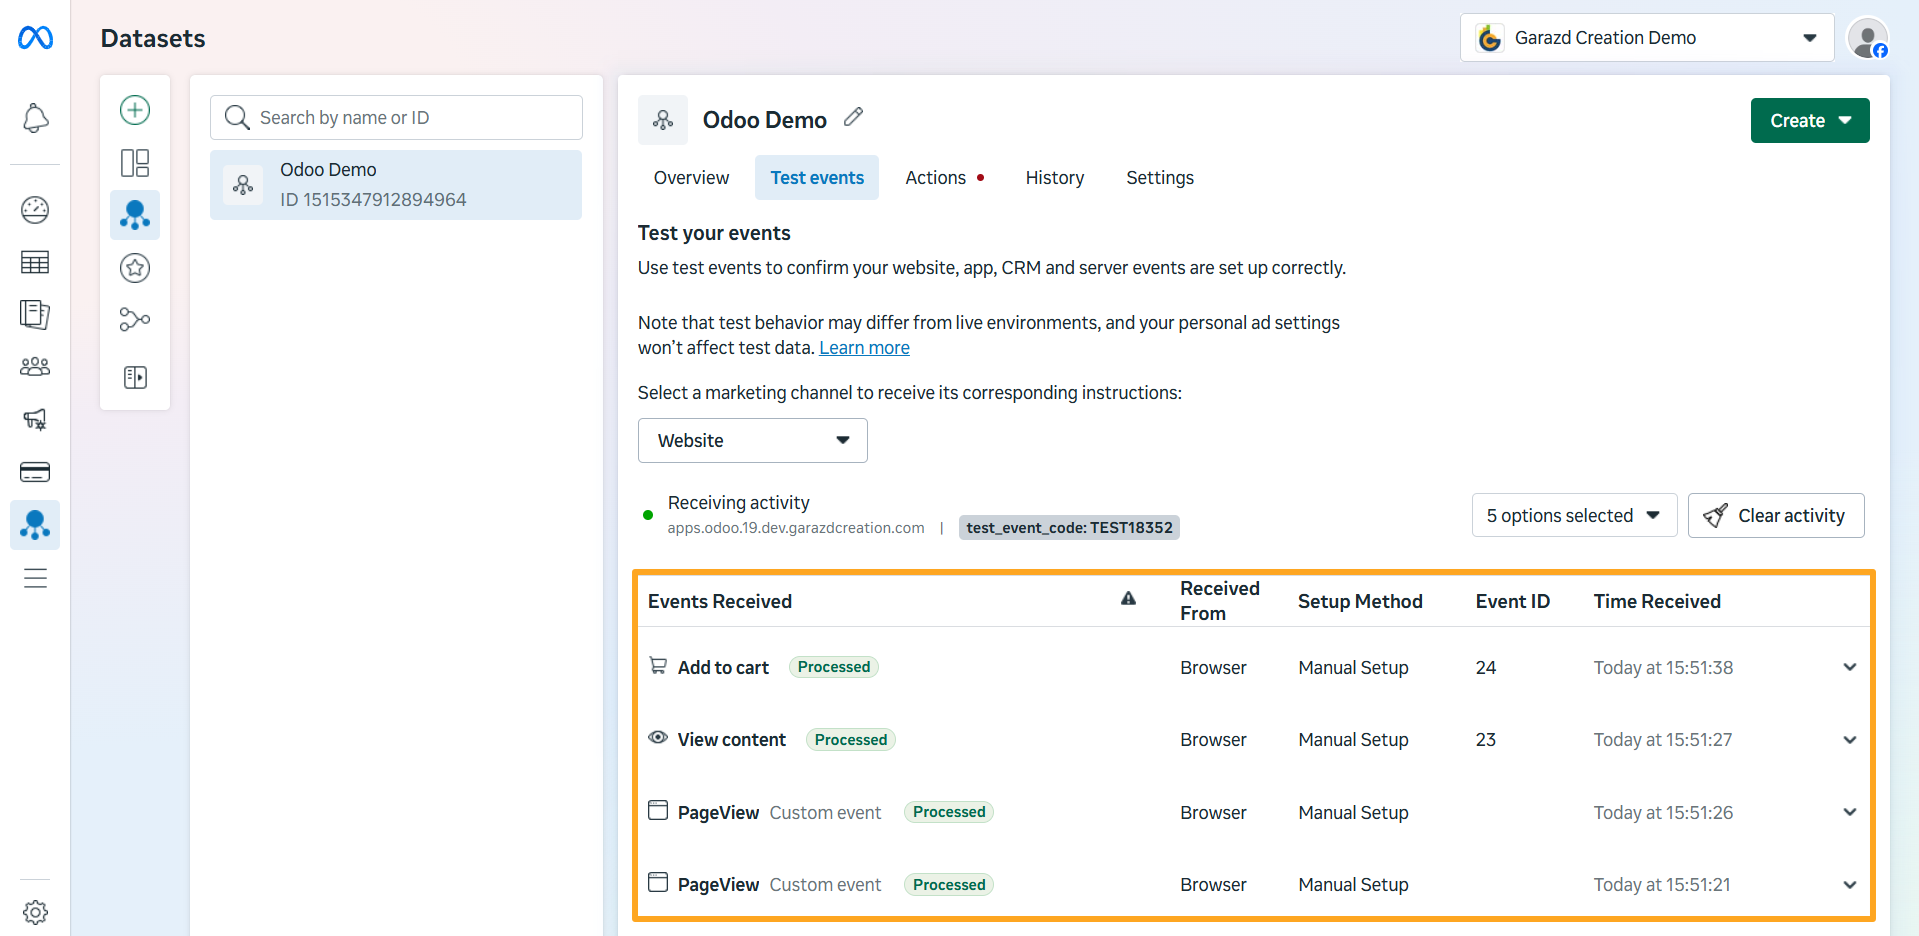Click the Time Received column header
The image size is (1919, 936).
(1657, 602)
